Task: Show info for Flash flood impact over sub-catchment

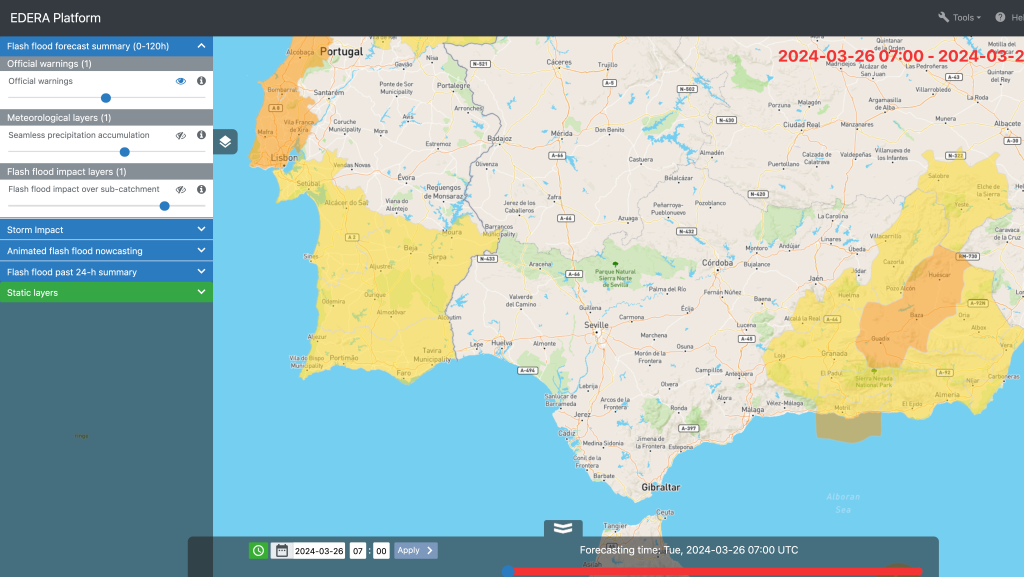Action: coord(201,189)
